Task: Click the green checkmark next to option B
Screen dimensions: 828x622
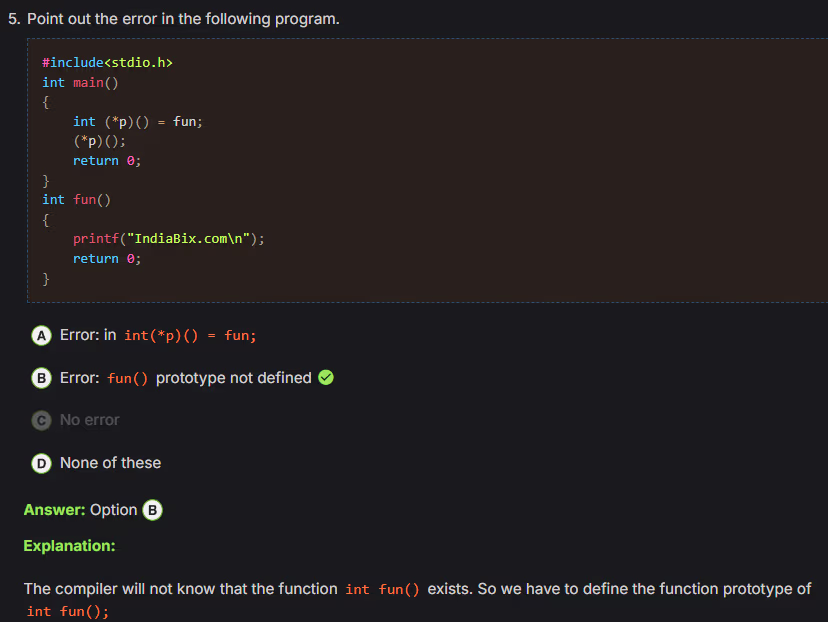Action: pyautogui.click(x=326, y=378)
